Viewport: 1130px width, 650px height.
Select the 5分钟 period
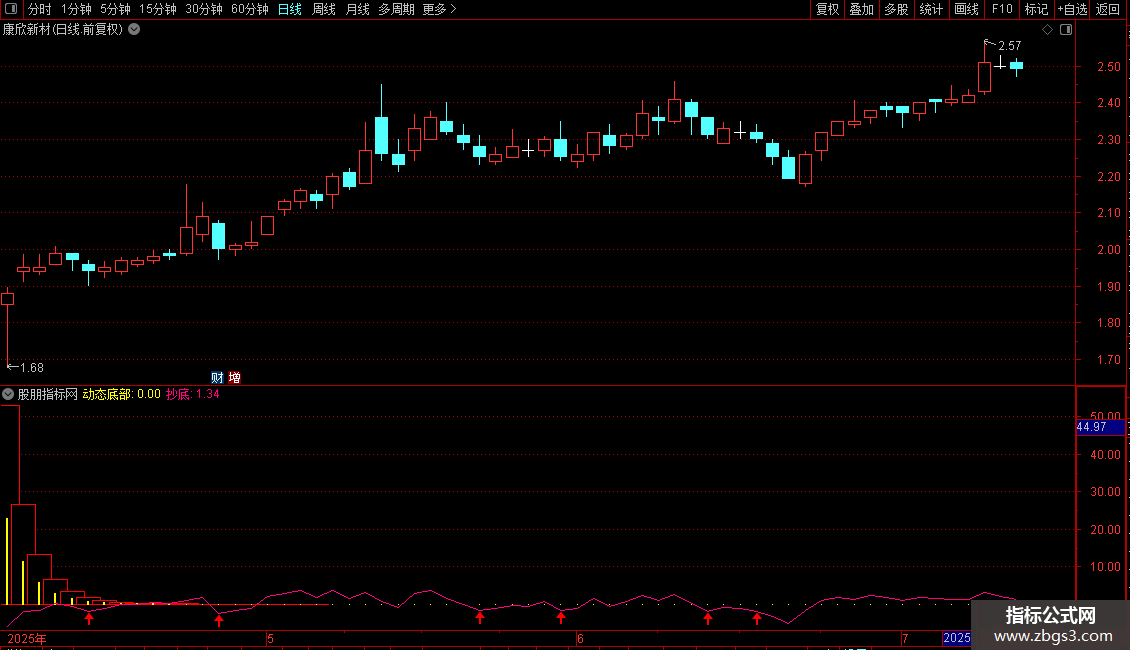(115, 9)
